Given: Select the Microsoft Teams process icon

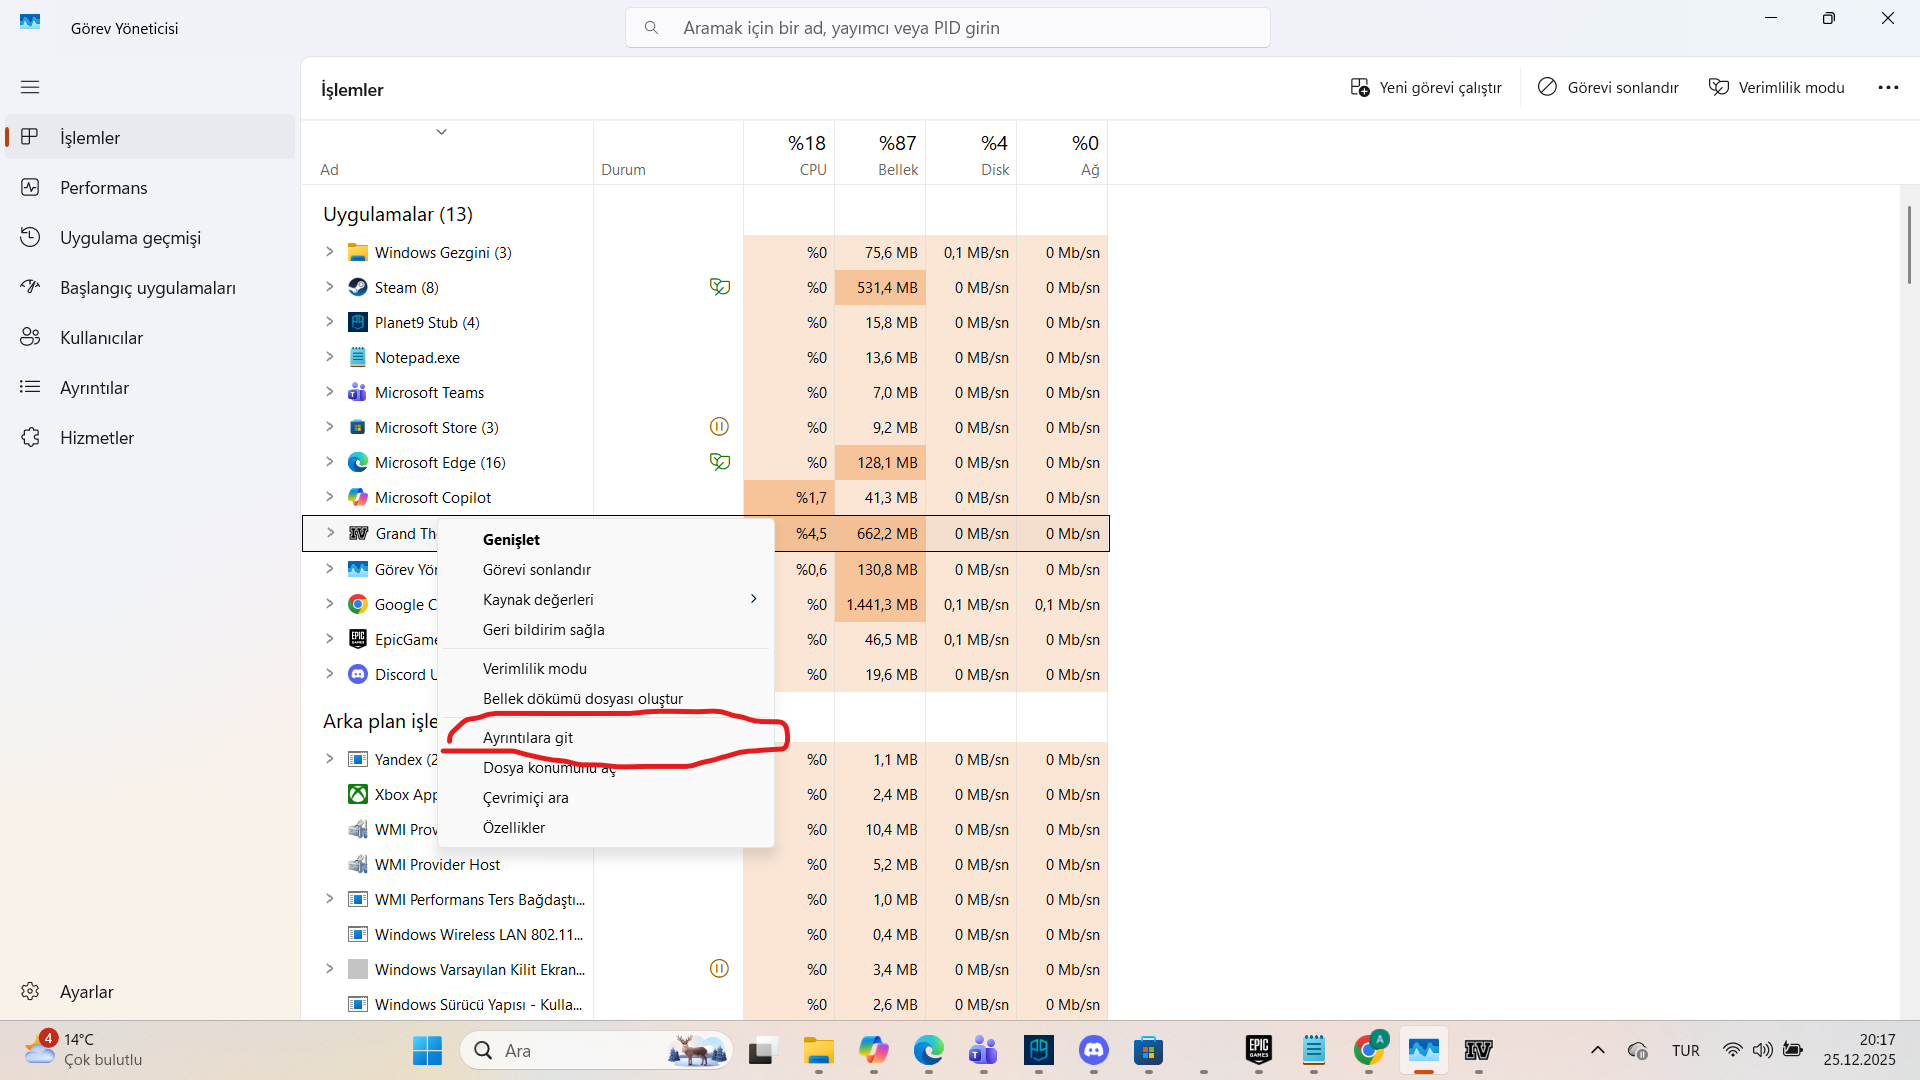Looking at the screenshot, I should click(x=357, y=393).
